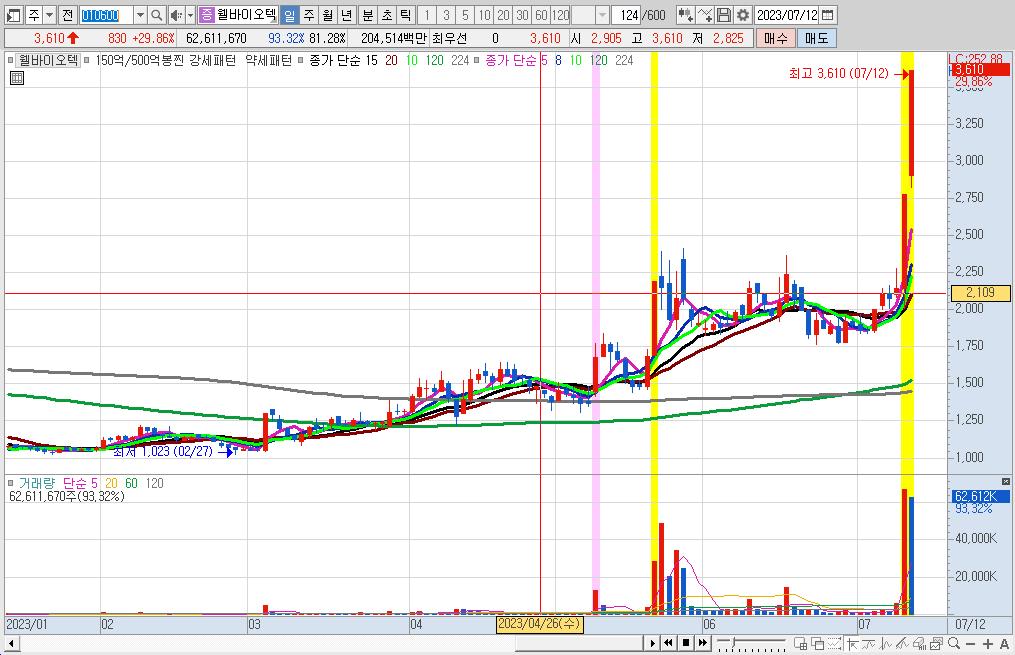Click the zoom magnifier icon in bottom toolbar

(954, 643)
